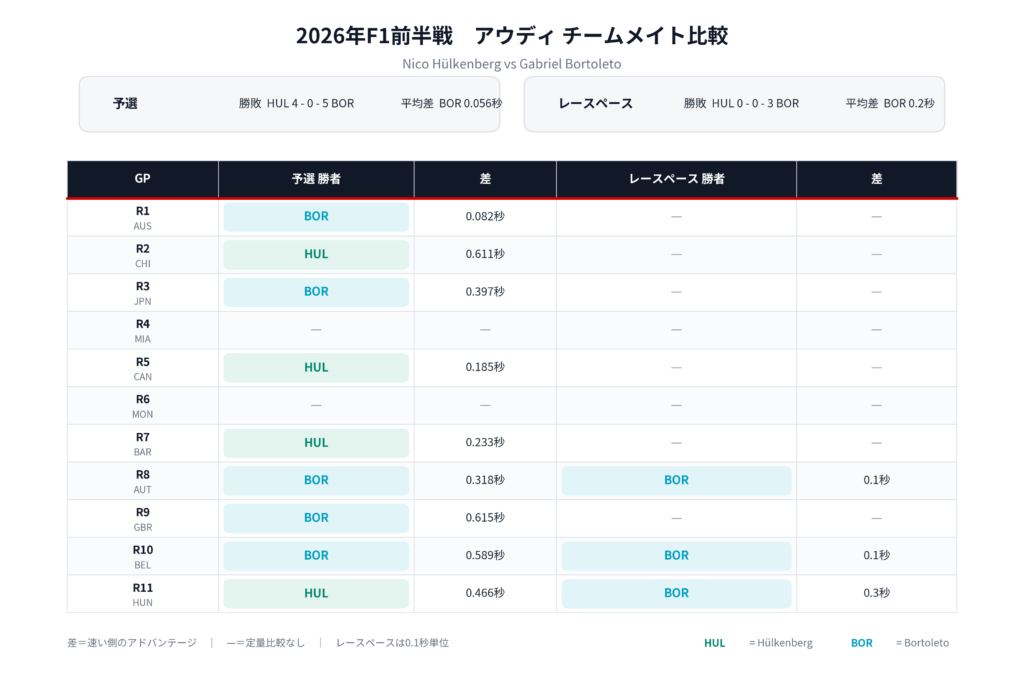Click the 0.3秒 cell in R11 row
Screen dimensions: 1024x698
tap(876, 594)
